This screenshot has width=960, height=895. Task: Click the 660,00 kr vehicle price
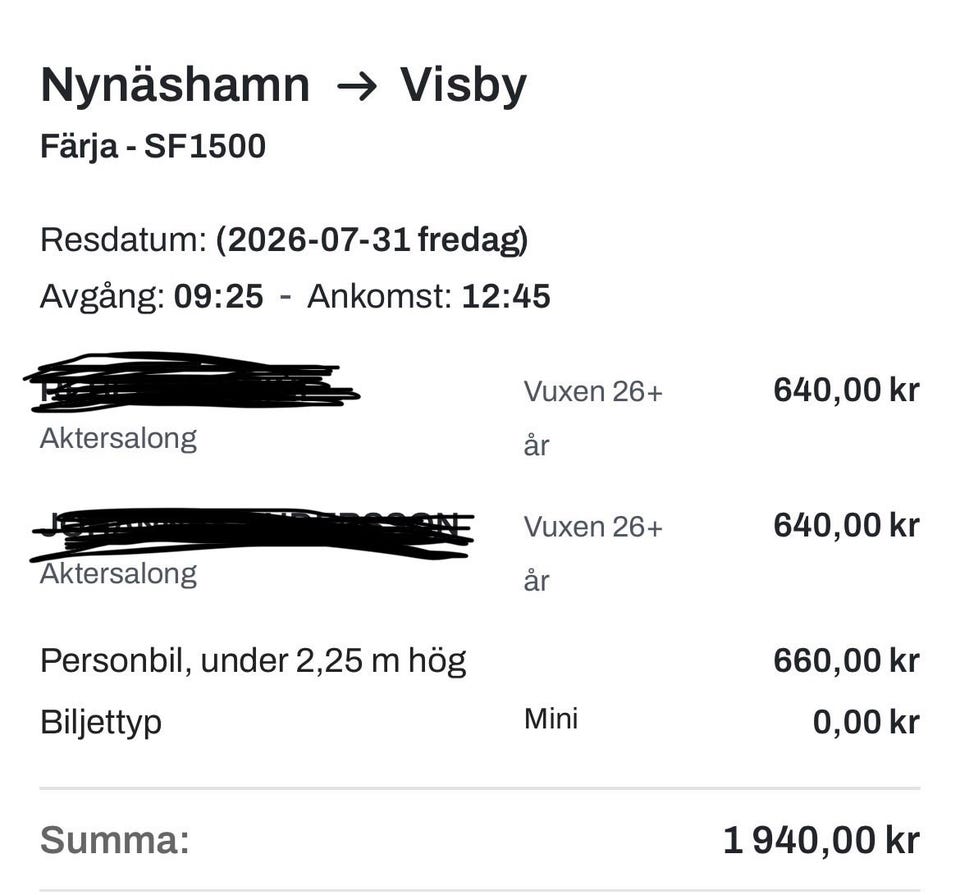click(846, 661)
